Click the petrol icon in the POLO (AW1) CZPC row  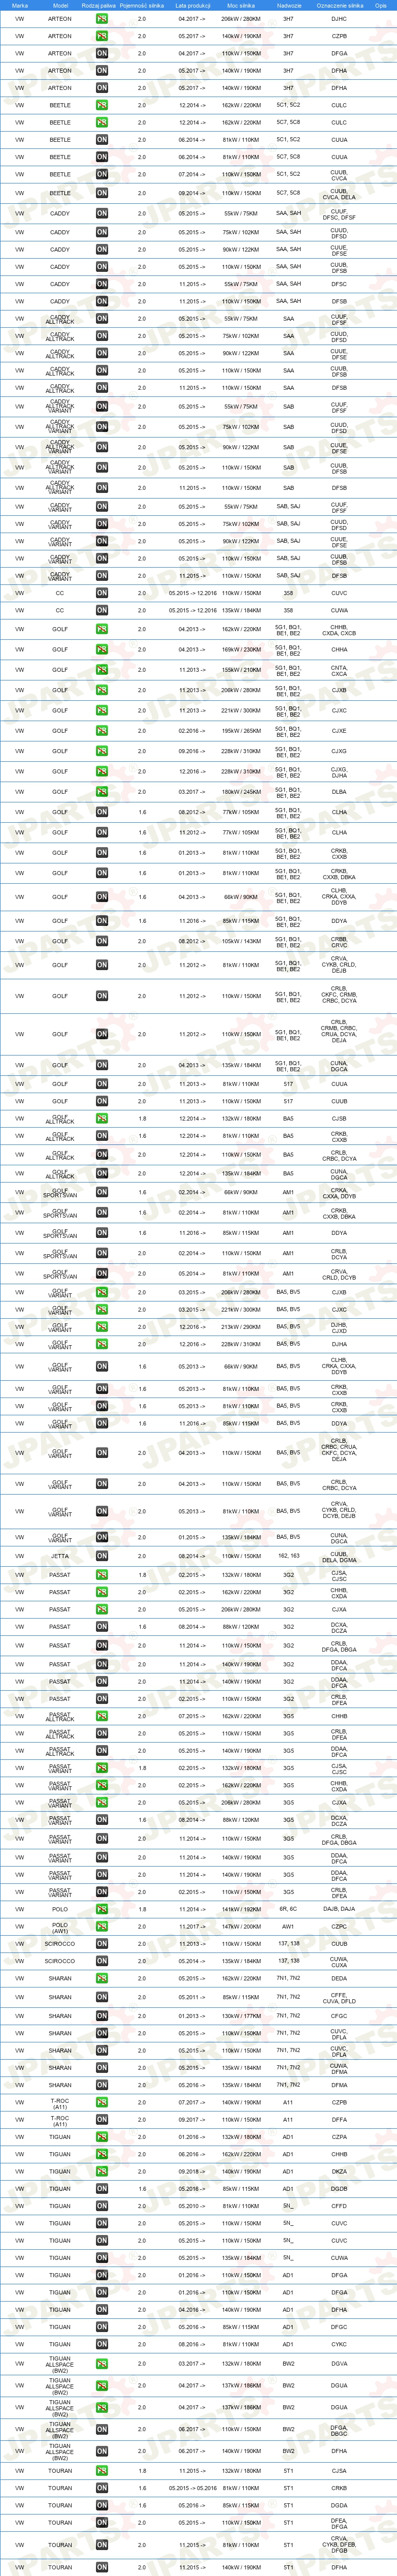tap(102, 1926)
